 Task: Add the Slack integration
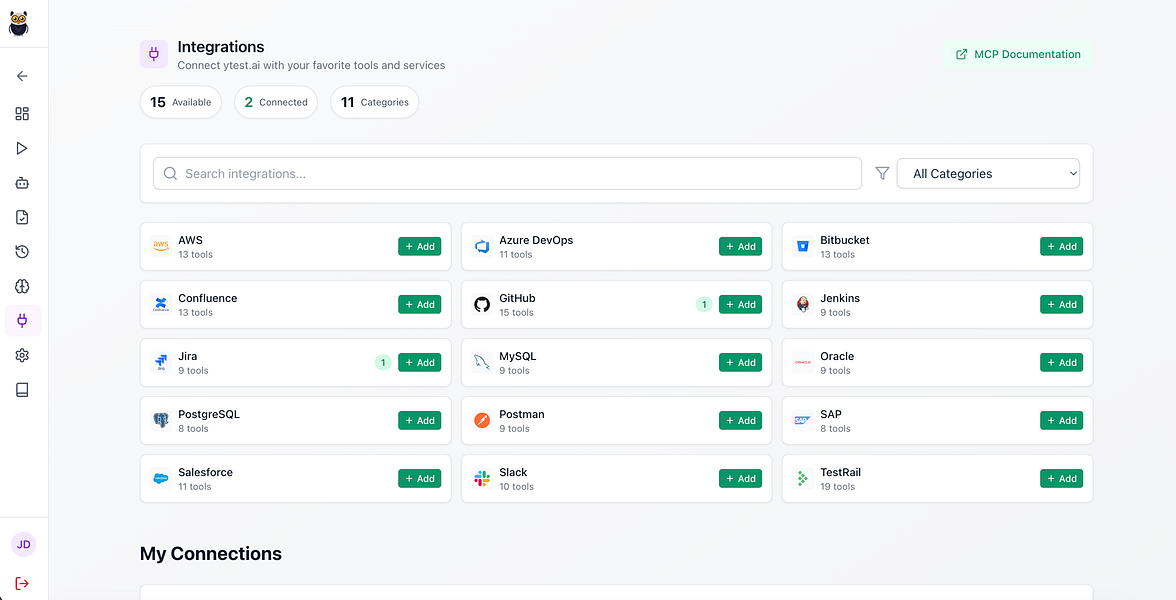pos(740,478)
